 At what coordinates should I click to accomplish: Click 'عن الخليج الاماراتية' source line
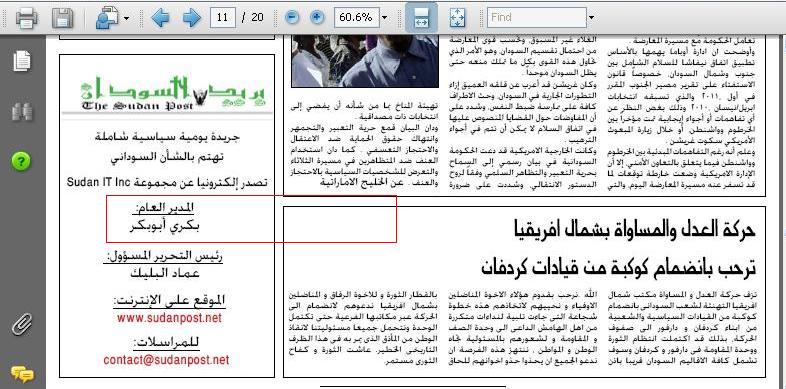coord(361,183)
